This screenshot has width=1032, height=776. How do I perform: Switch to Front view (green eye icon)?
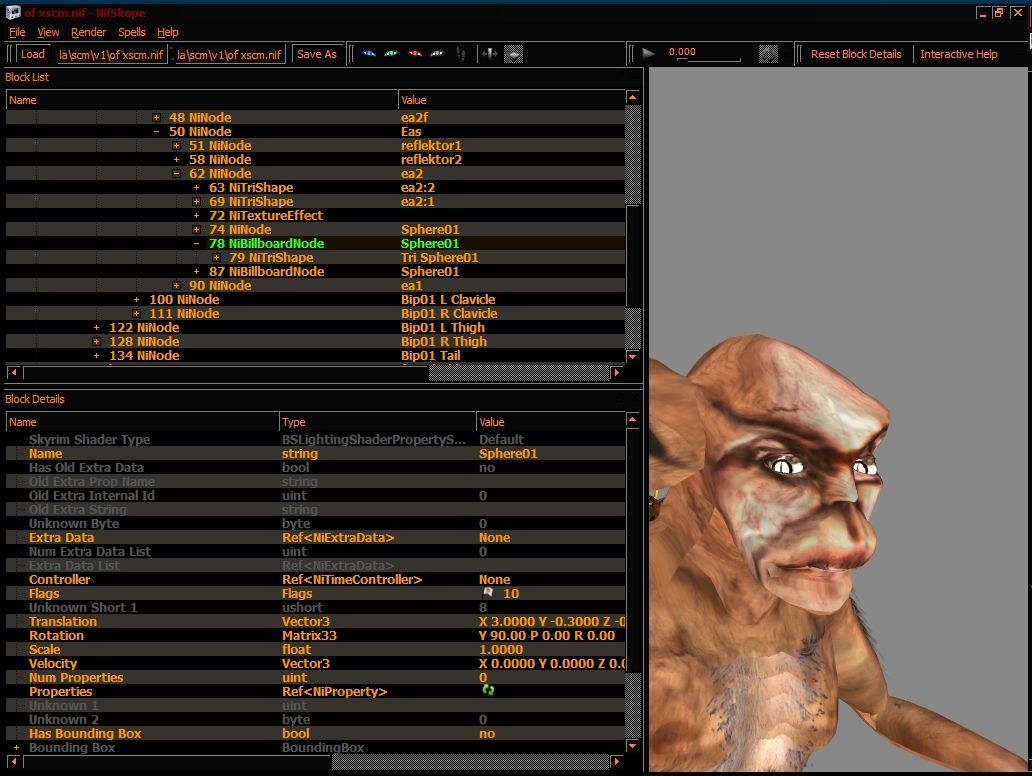click(x=392, y=54)
